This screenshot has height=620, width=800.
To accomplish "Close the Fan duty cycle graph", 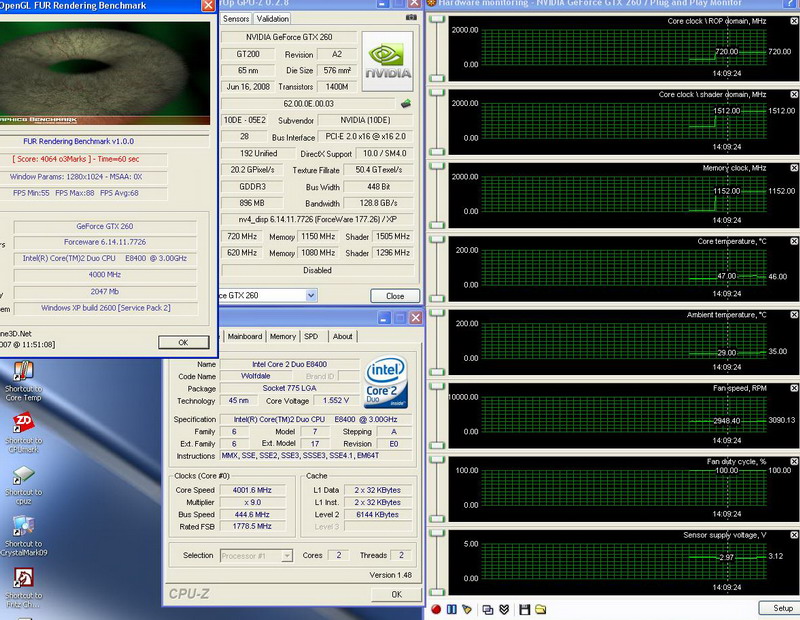I will pyautogui.click(x=794, y=461).
